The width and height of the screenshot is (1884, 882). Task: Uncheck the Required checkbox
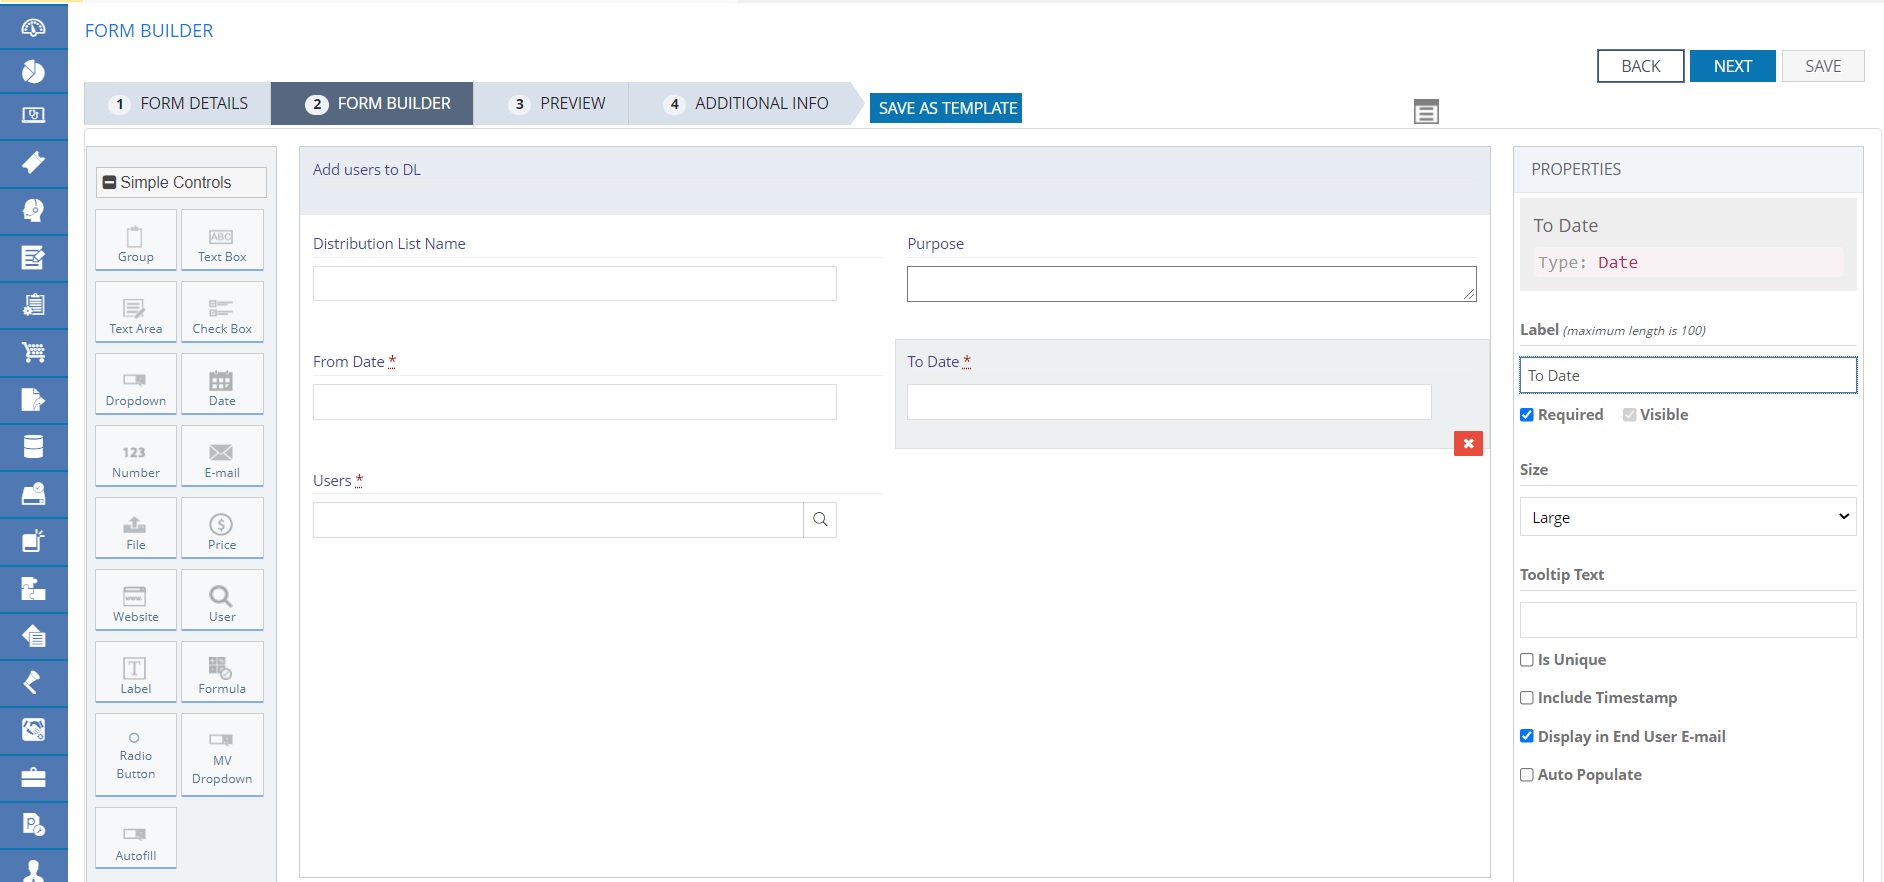pyautogui.click(x=1527, y=415)
